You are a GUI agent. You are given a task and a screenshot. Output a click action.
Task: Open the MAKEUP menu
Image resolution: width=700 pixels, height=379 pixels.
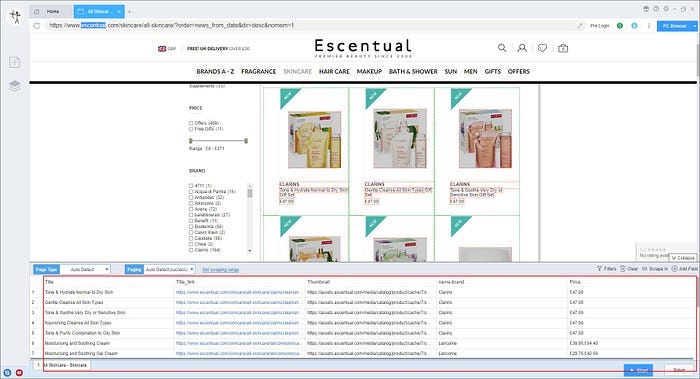pos(369,71)
